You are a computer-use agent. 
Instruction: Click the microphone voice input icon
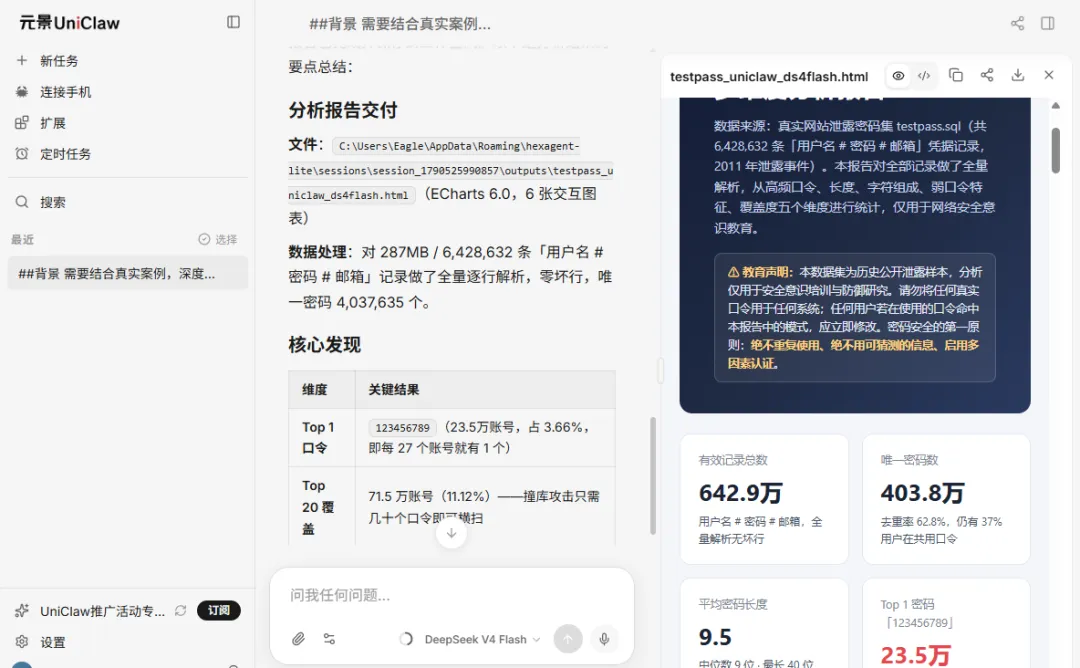tap(604, 639)
